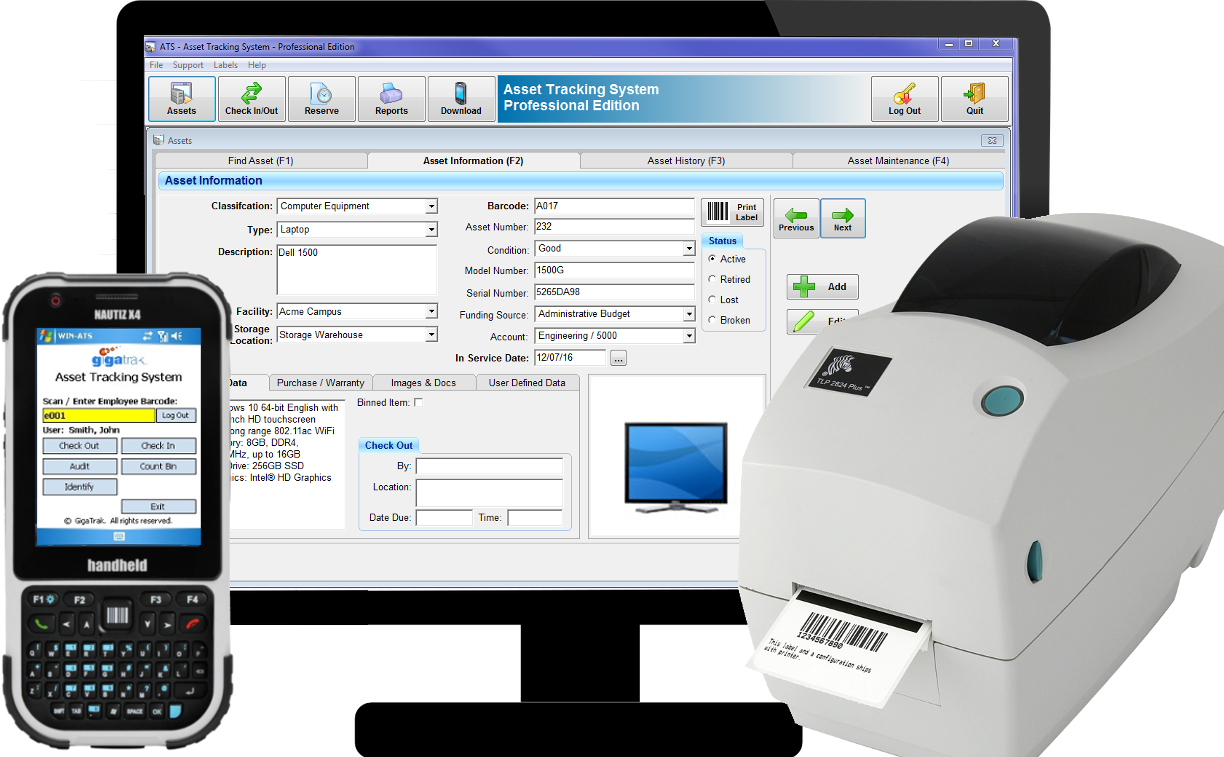
Task: Tap the Identify button on the handheld
Action: [x=79, y=487]
